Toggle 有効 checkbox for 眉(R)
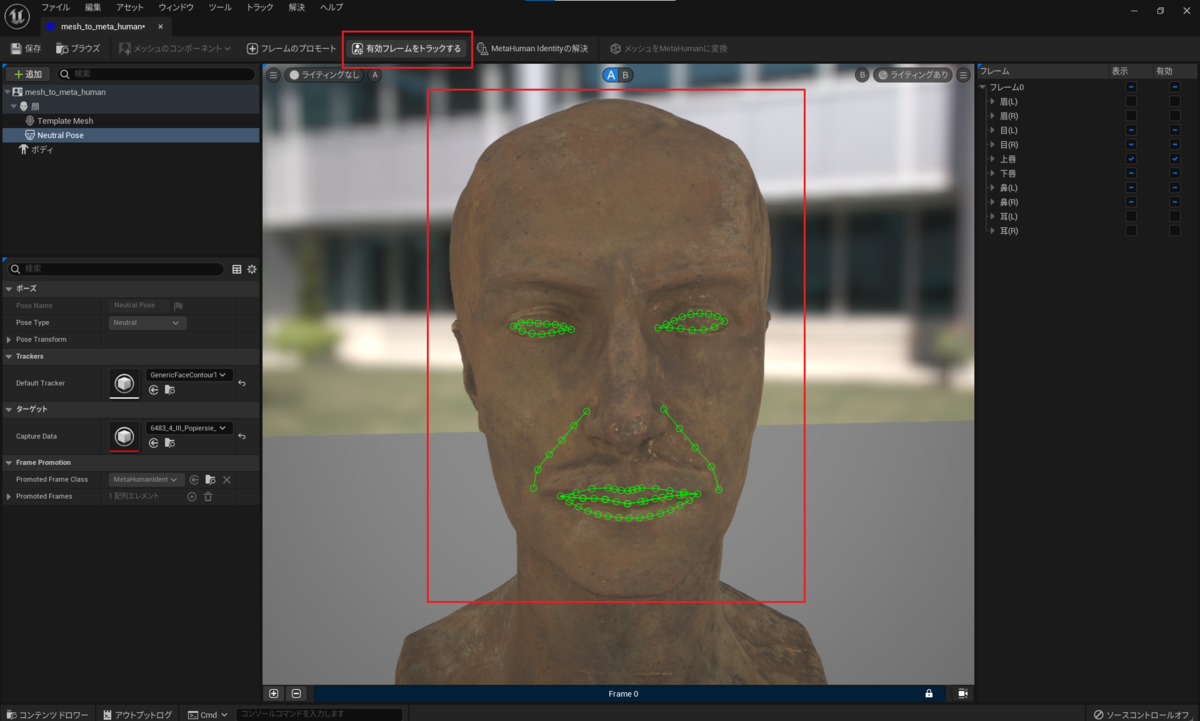The image size is (1200, 721). coord(1175,116)
